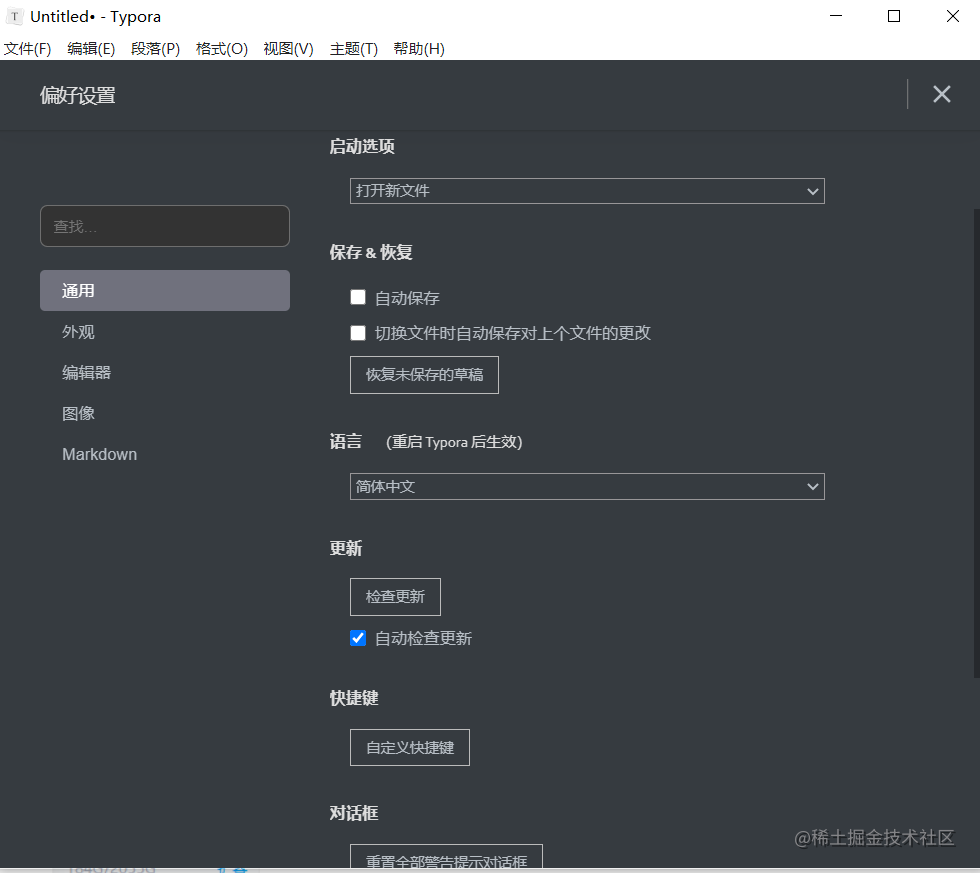
Task: Minimize the Typora window
Action: coord(836,16)
